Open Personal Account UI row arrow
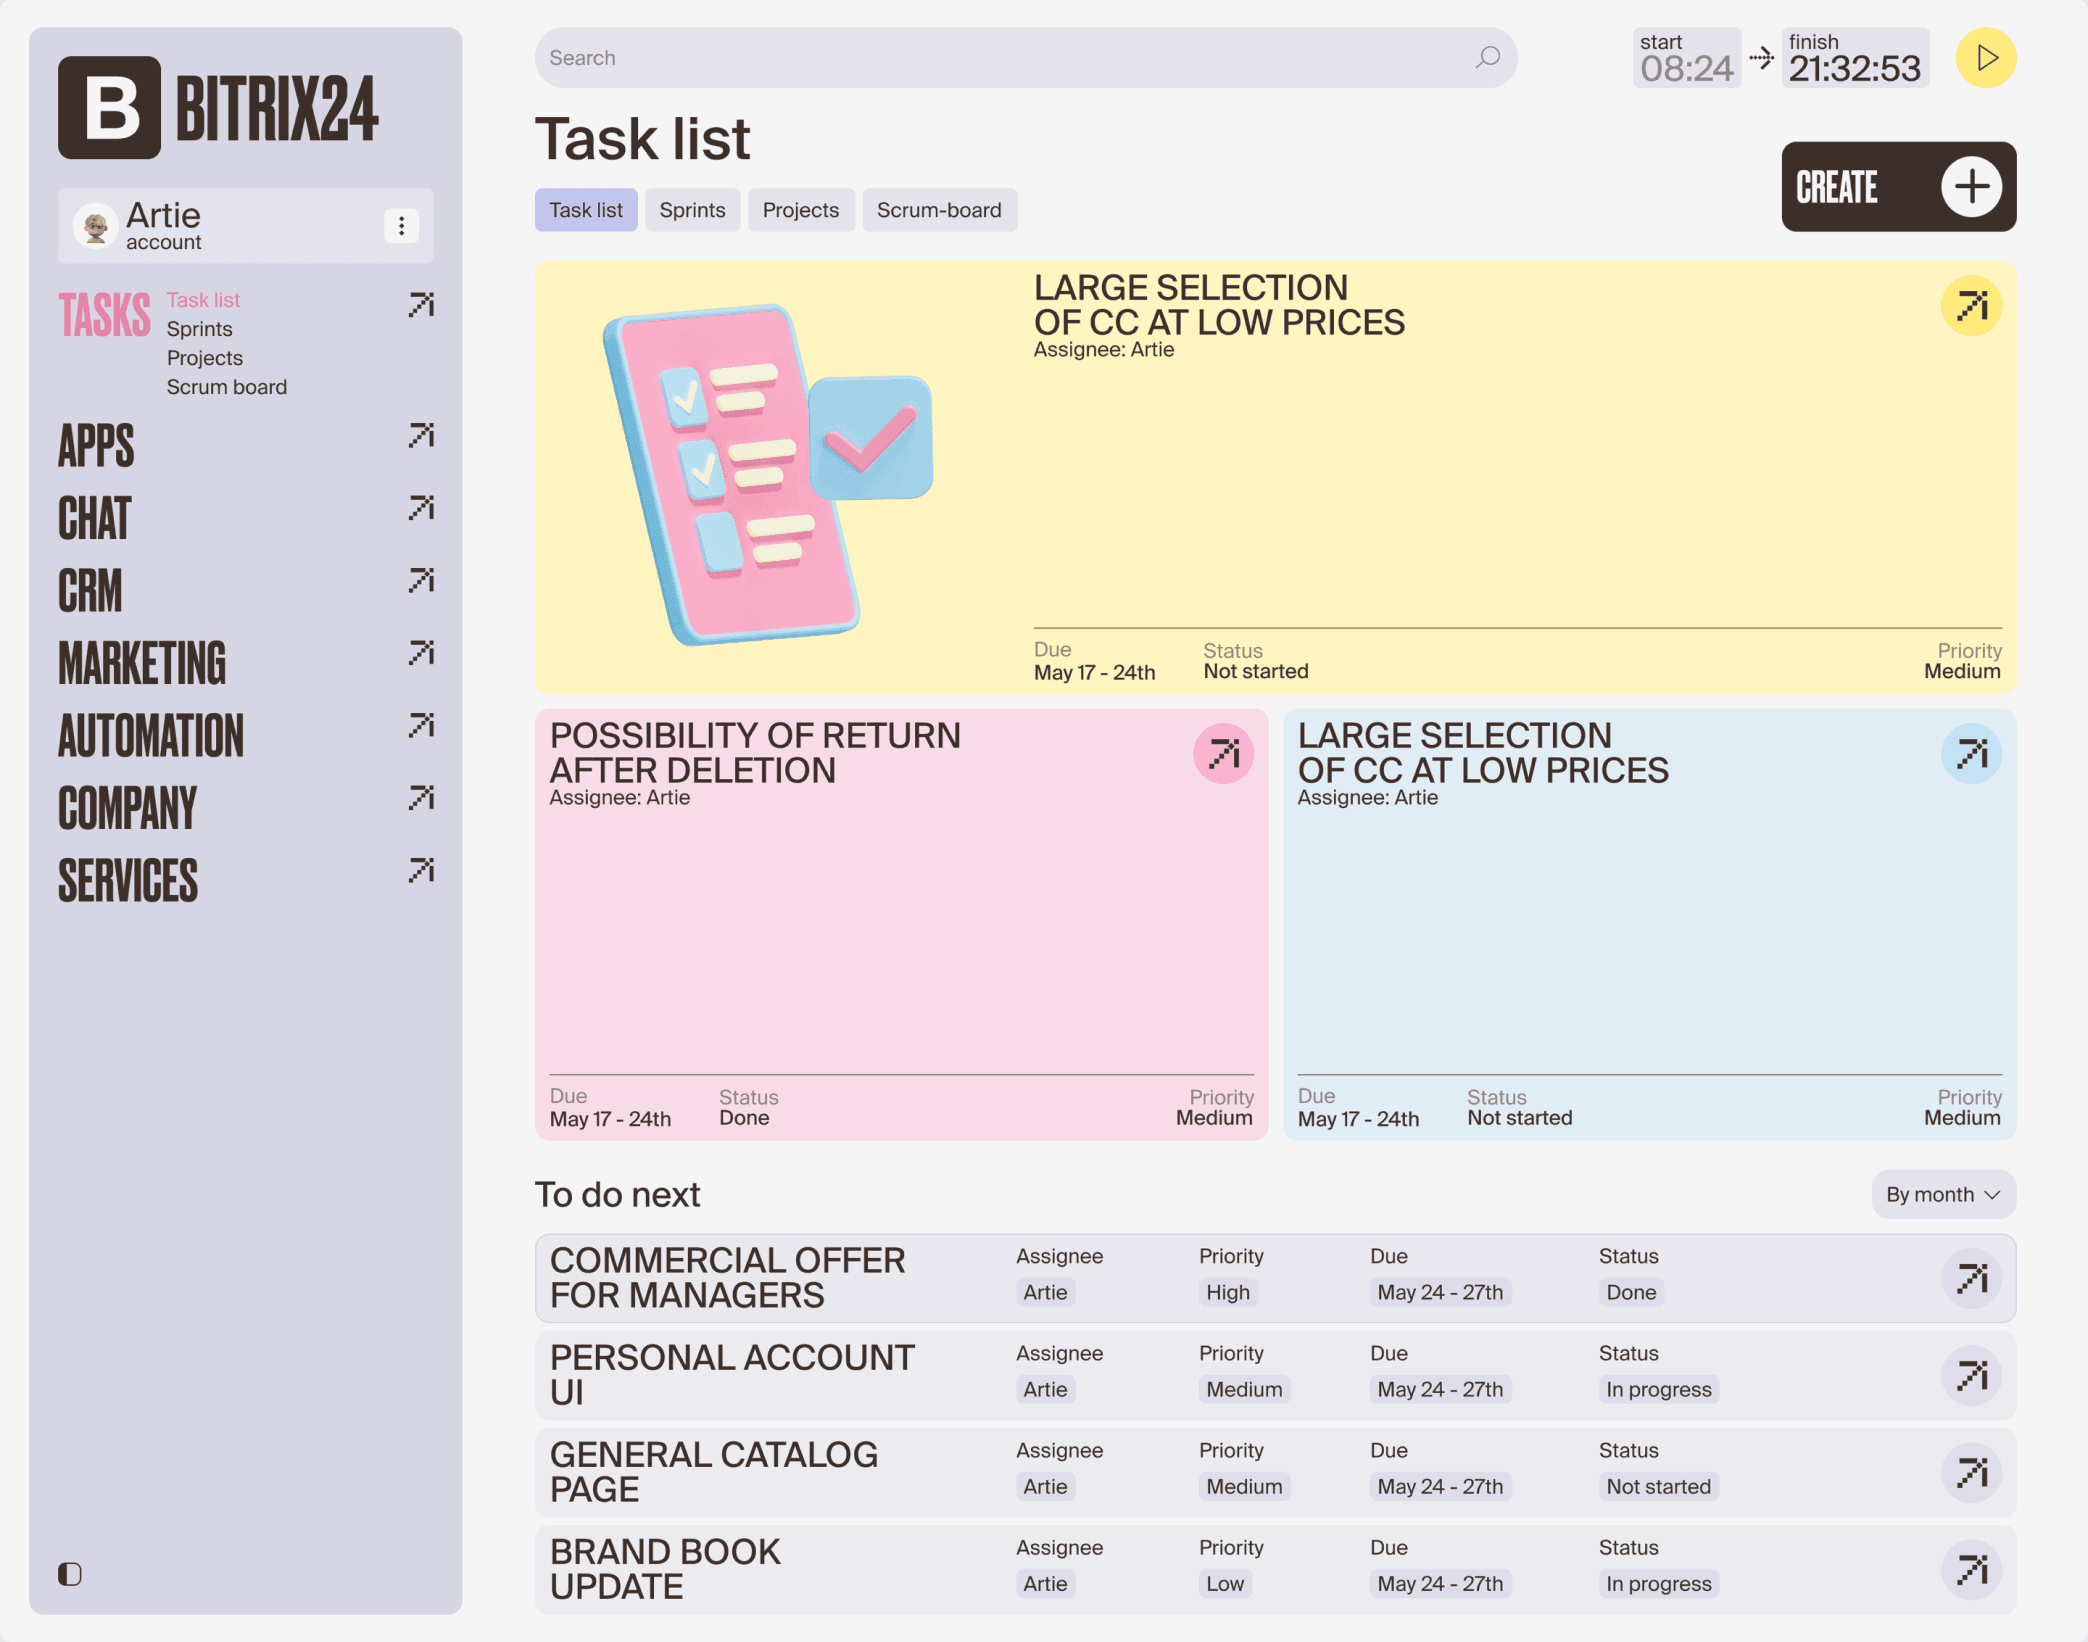This screenshot has width=2088, height=1642. tap(1971, 1376)
